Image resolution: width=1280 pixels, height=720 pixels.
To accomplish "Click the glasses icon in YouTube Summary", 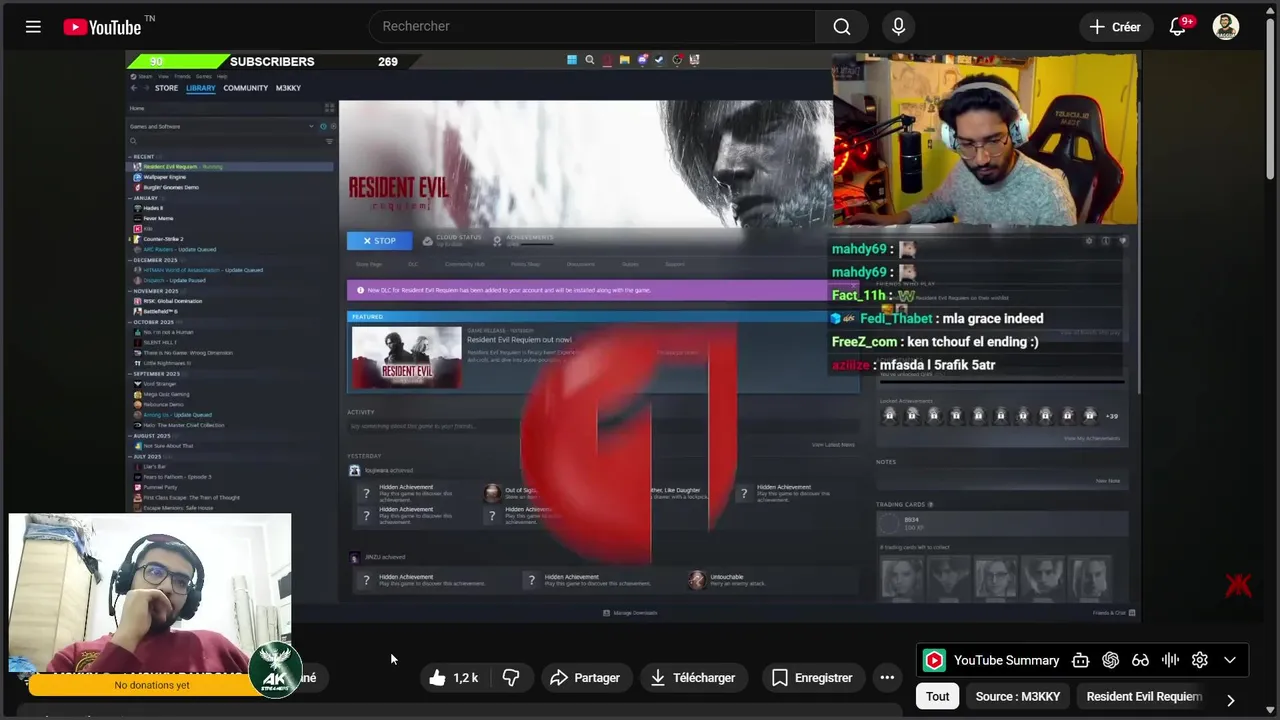I will (x=1140, y=660).
